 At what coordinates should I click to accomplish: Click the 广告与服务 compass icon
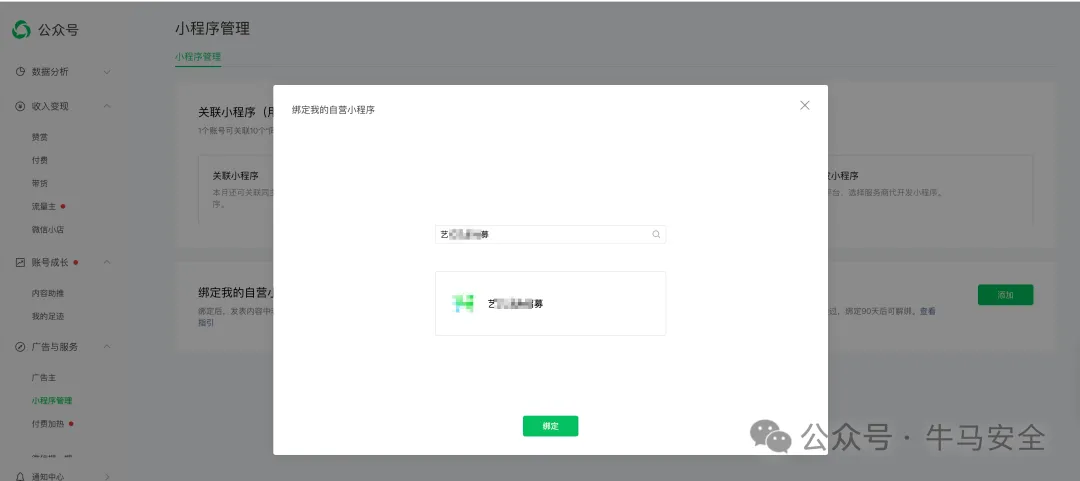[x=20, y=347]
